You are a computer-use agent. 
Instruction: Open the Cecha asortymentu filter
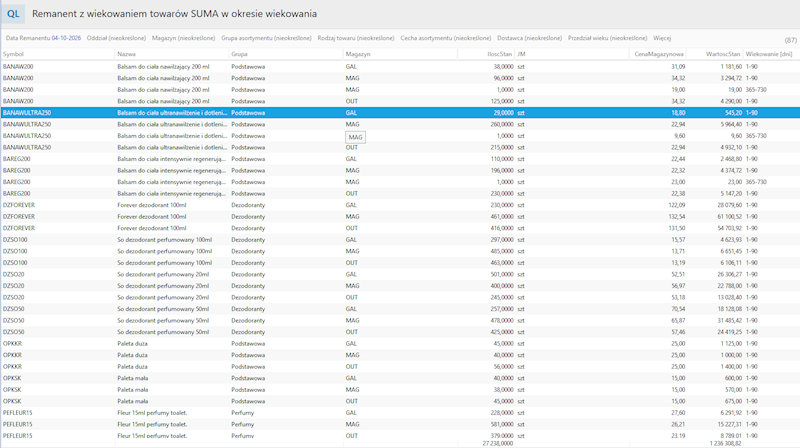(x=445, y=38)
